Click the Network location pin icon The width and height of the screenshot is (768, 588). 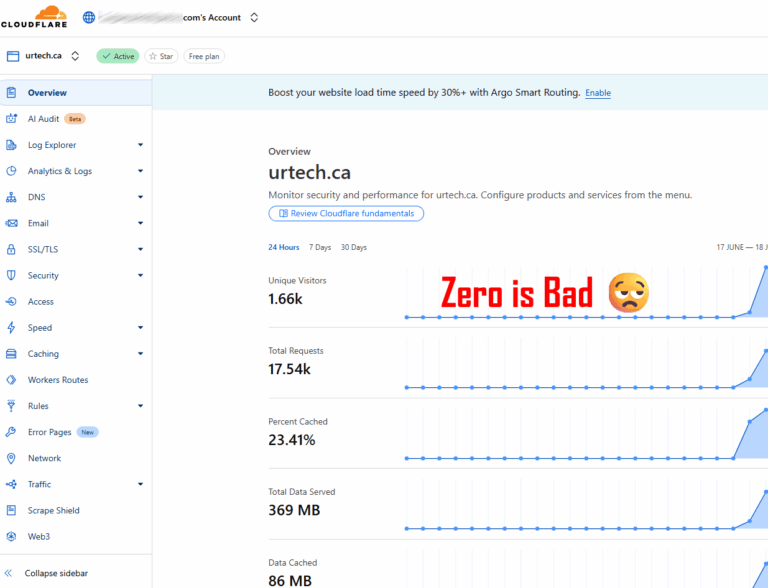[11, 458]
